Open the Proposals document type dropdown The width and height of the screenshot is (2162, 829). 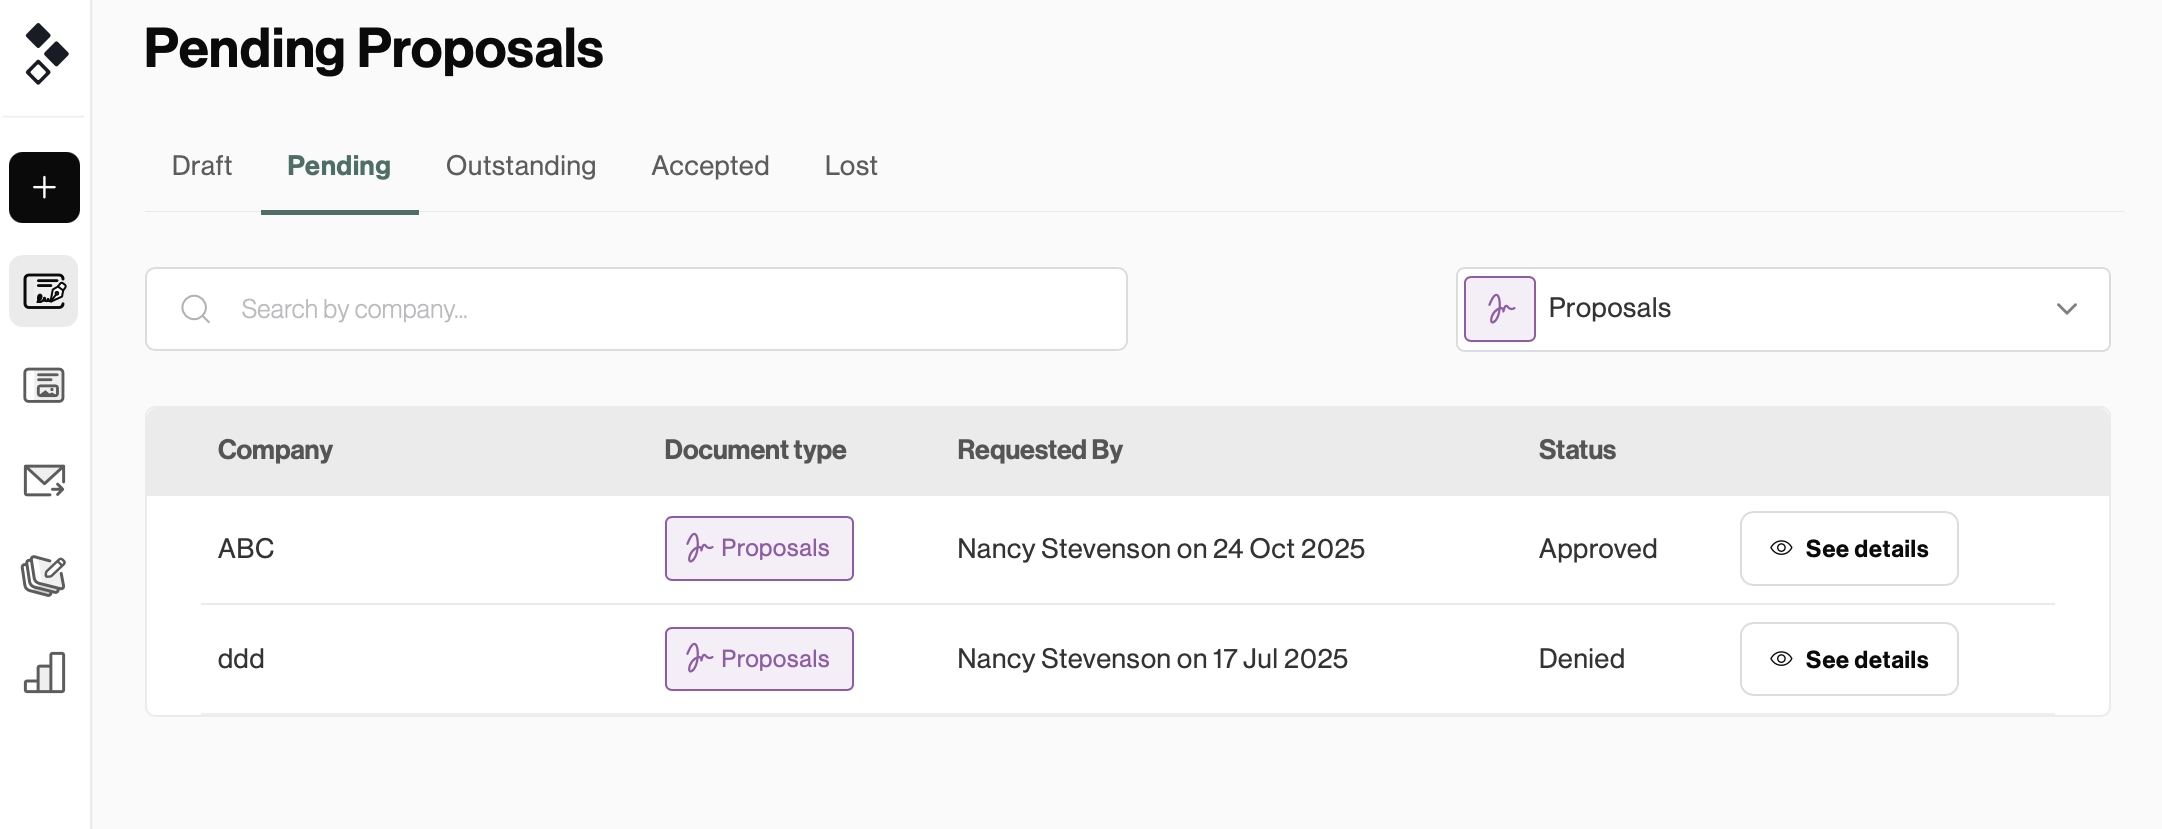[x=1783, y=309]
